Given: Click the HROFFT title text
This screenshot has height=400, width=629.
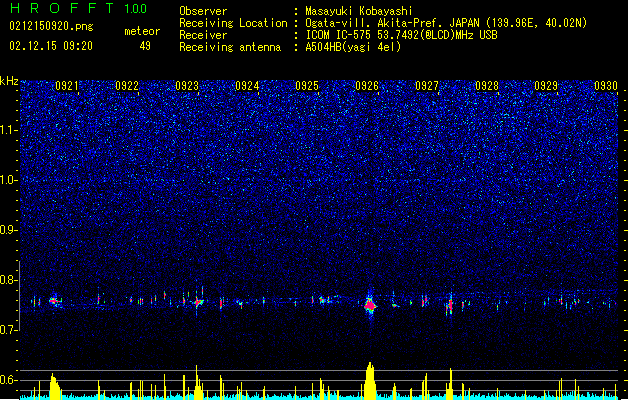Looking at the screenshot, I should pos(63,8).
